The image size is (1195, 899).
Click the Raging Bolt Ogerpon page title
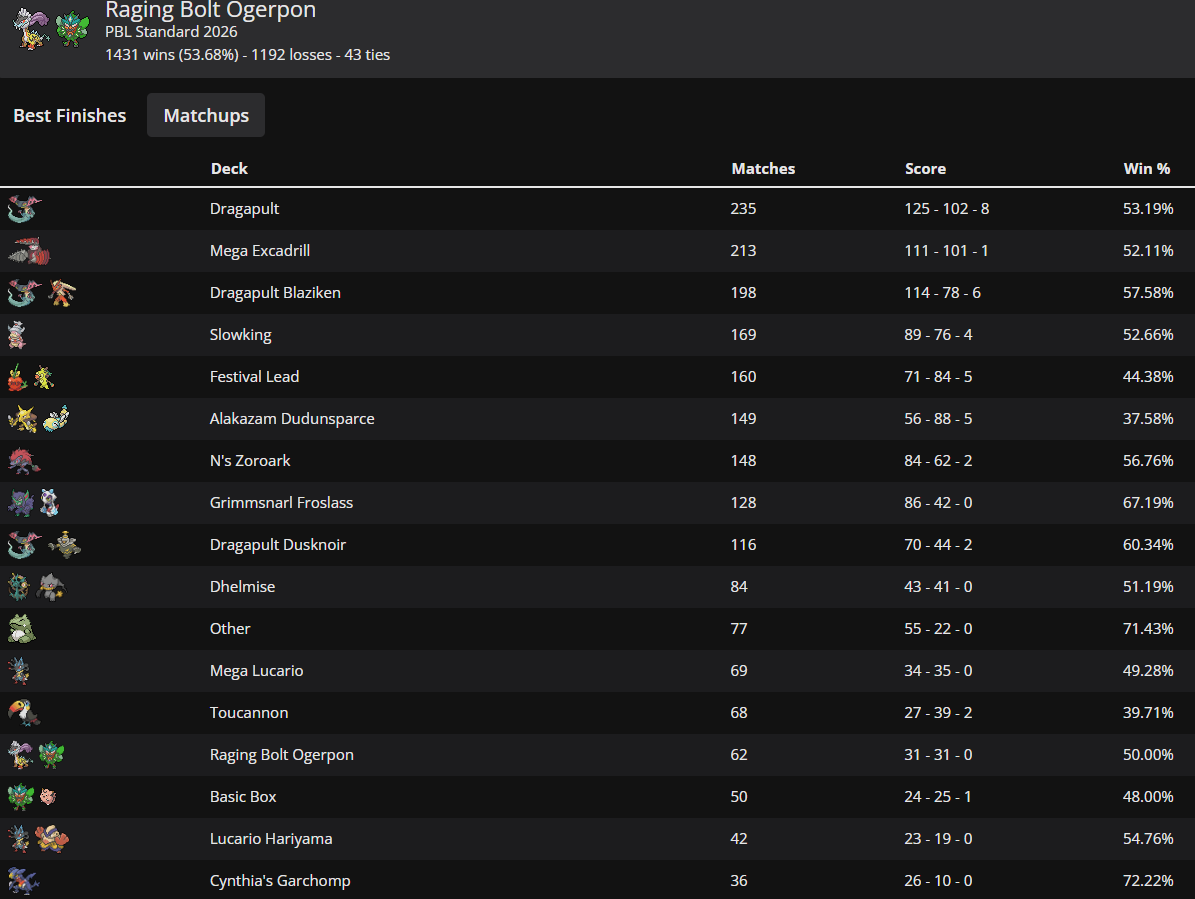(x=210, y=10)
